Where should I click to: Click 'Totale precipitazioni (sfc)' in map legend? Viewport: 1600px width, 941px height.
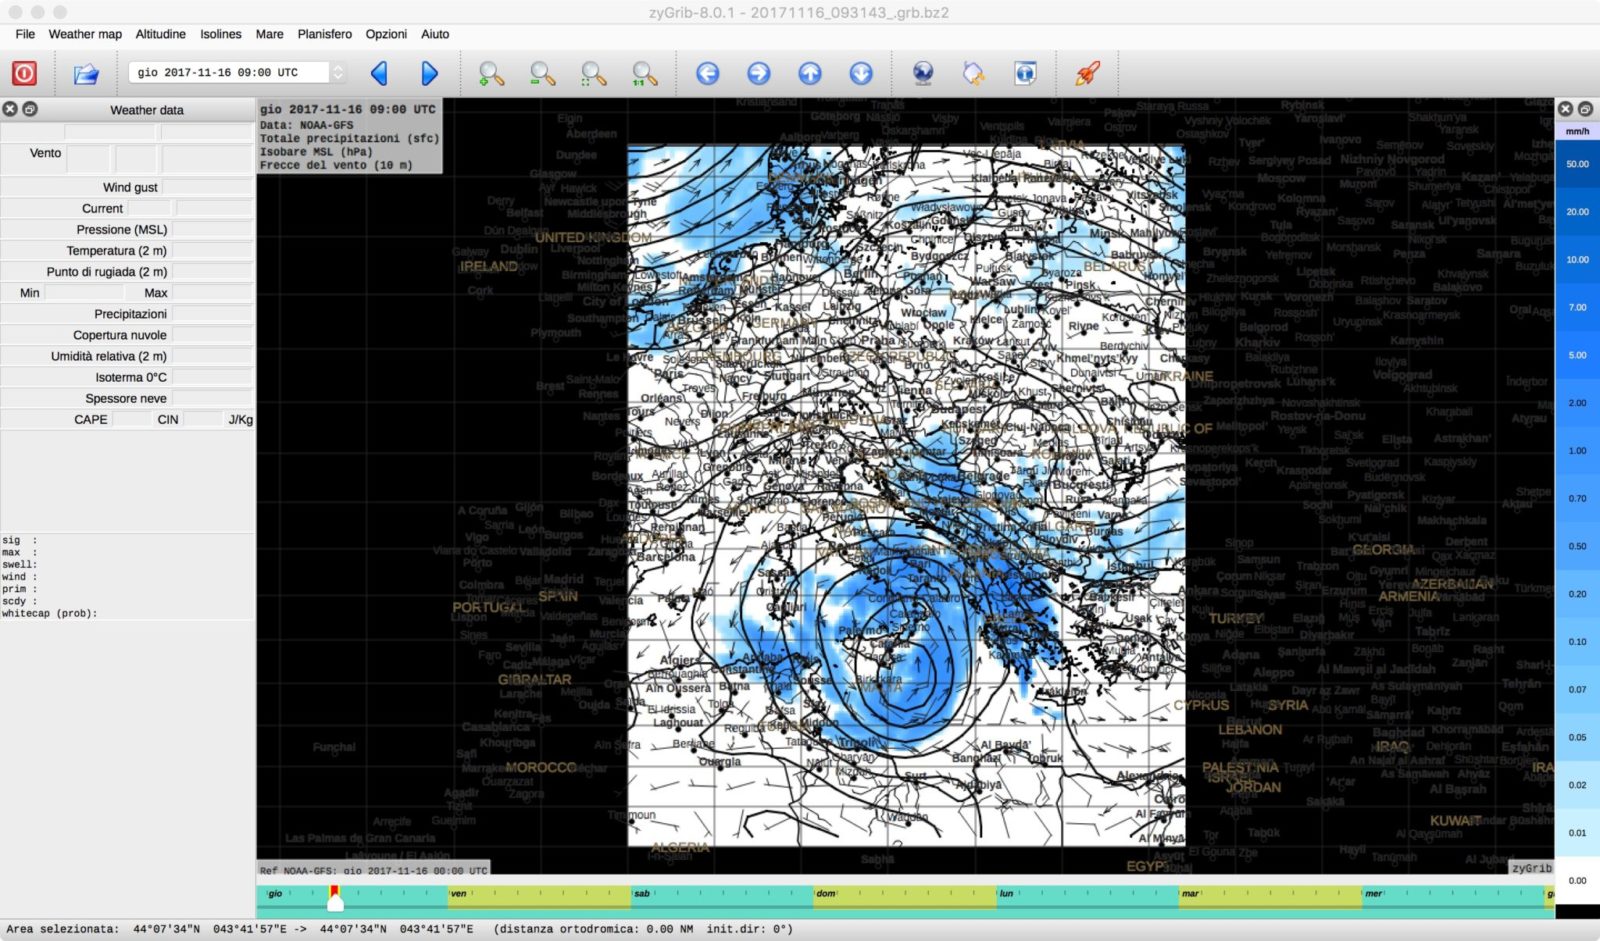click(349, 138)
